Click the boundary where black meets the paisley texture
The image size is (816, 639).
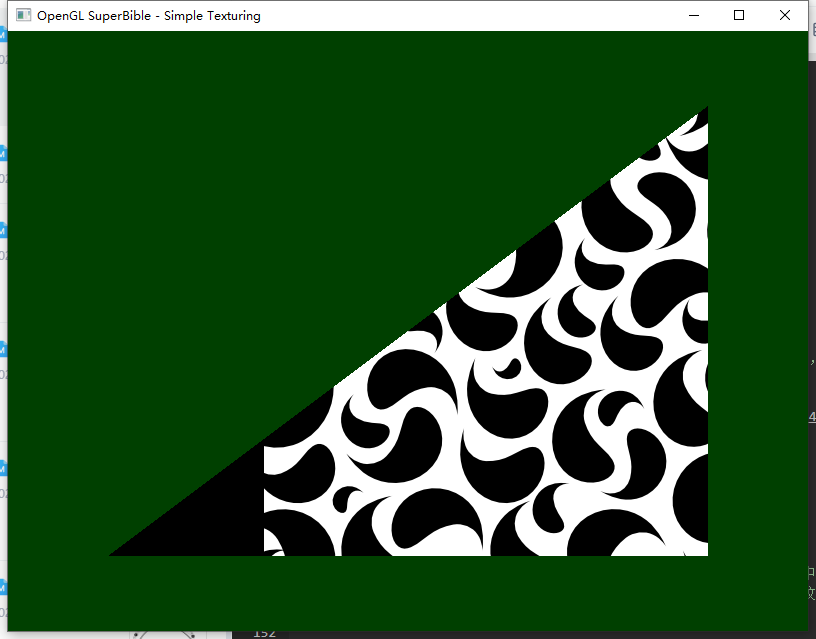coord(264,500)
